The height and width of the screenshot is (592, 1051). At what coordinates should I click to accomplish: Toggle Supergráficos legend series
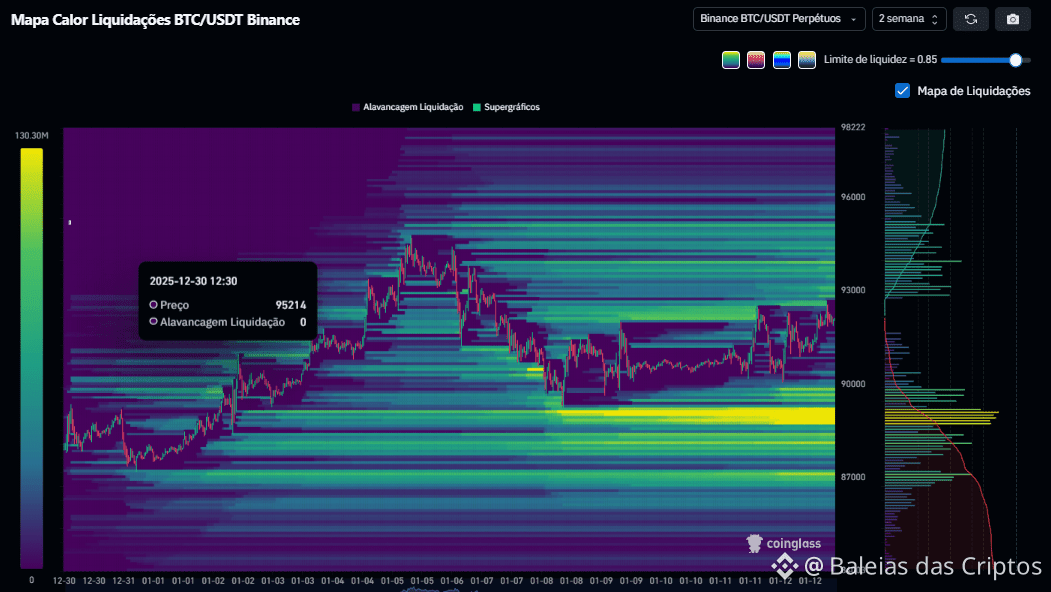click(x=506, y=107)
